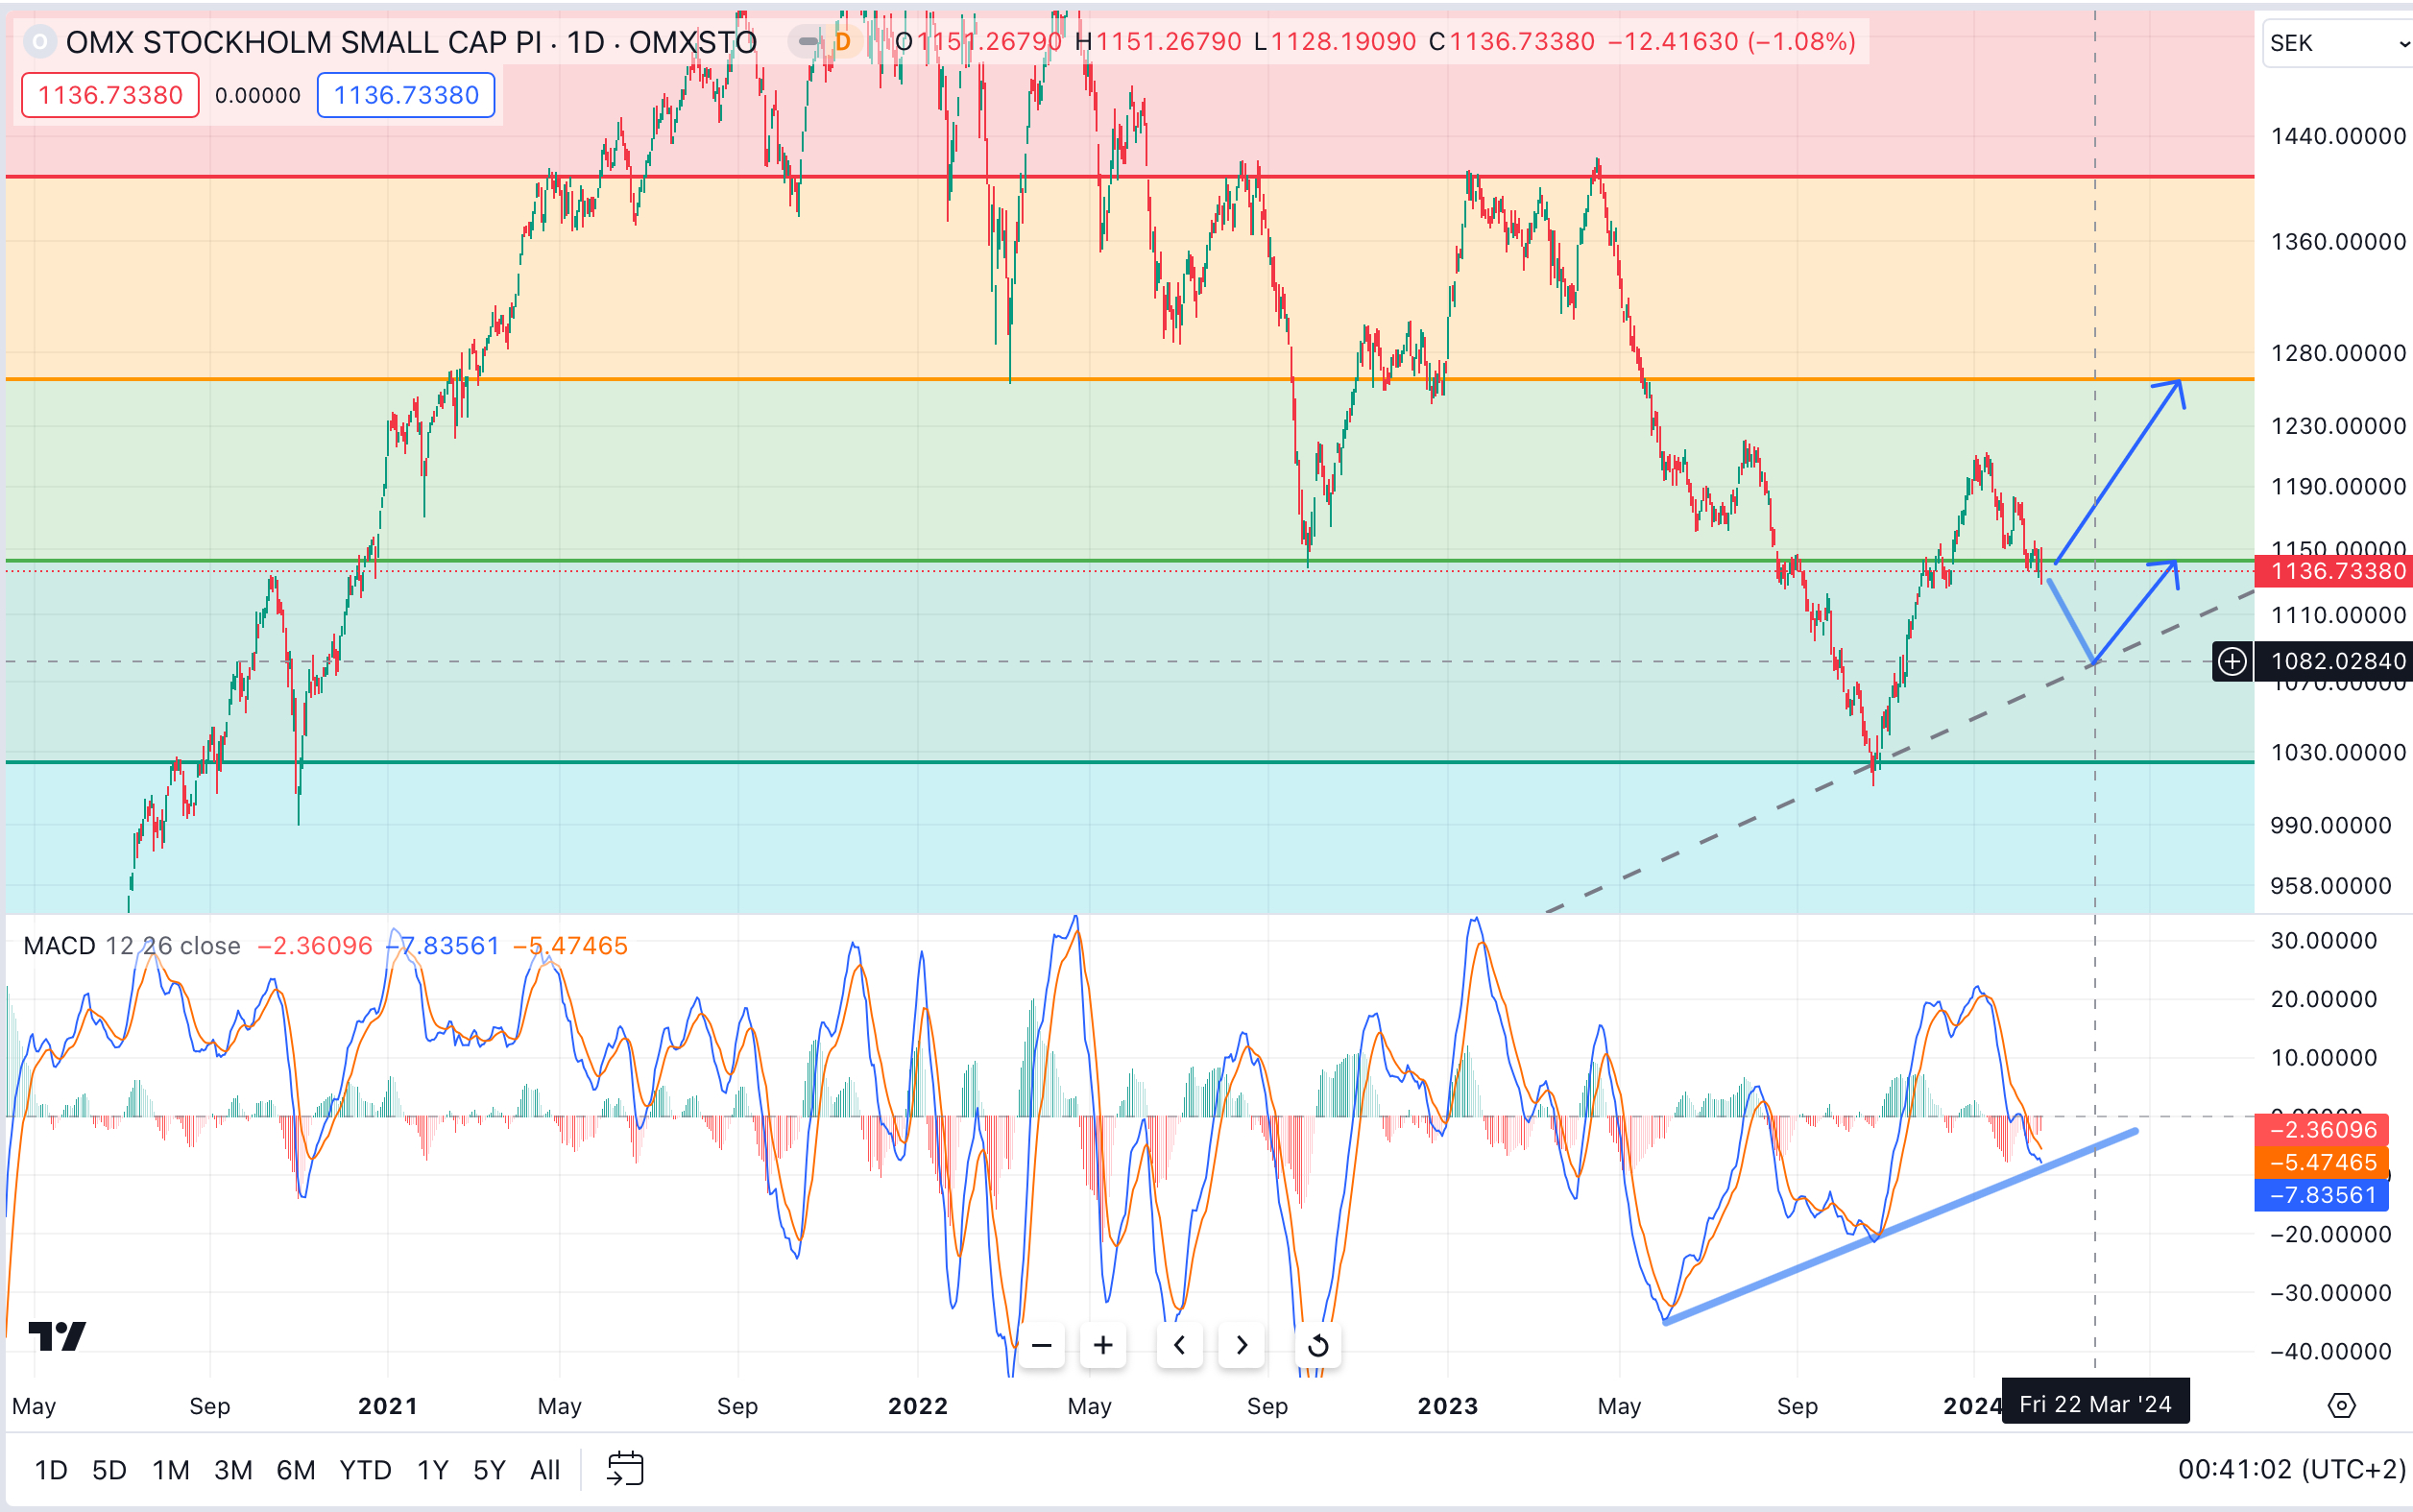Click the 00:41:02 (UTC+2) timezone clock
The image size is (2413, 1512).
2291,1469
